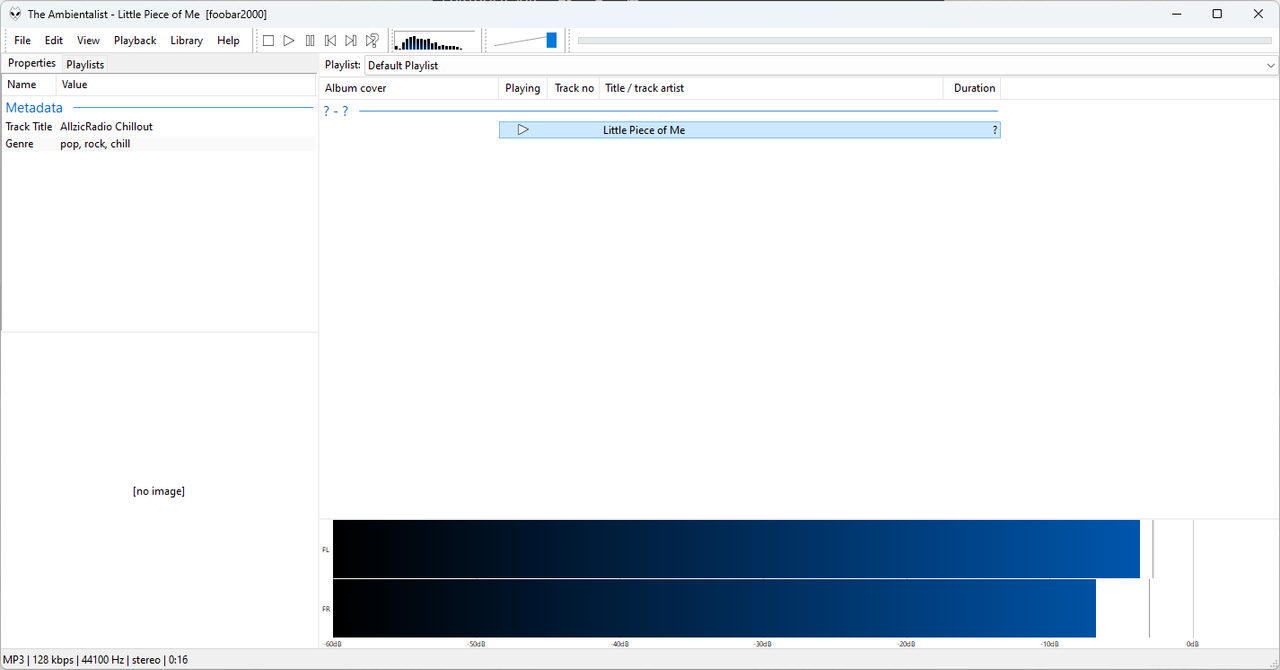Screen dimensions: 1280x670
Task: Pause the track with the Pause button
Action: 310,41
